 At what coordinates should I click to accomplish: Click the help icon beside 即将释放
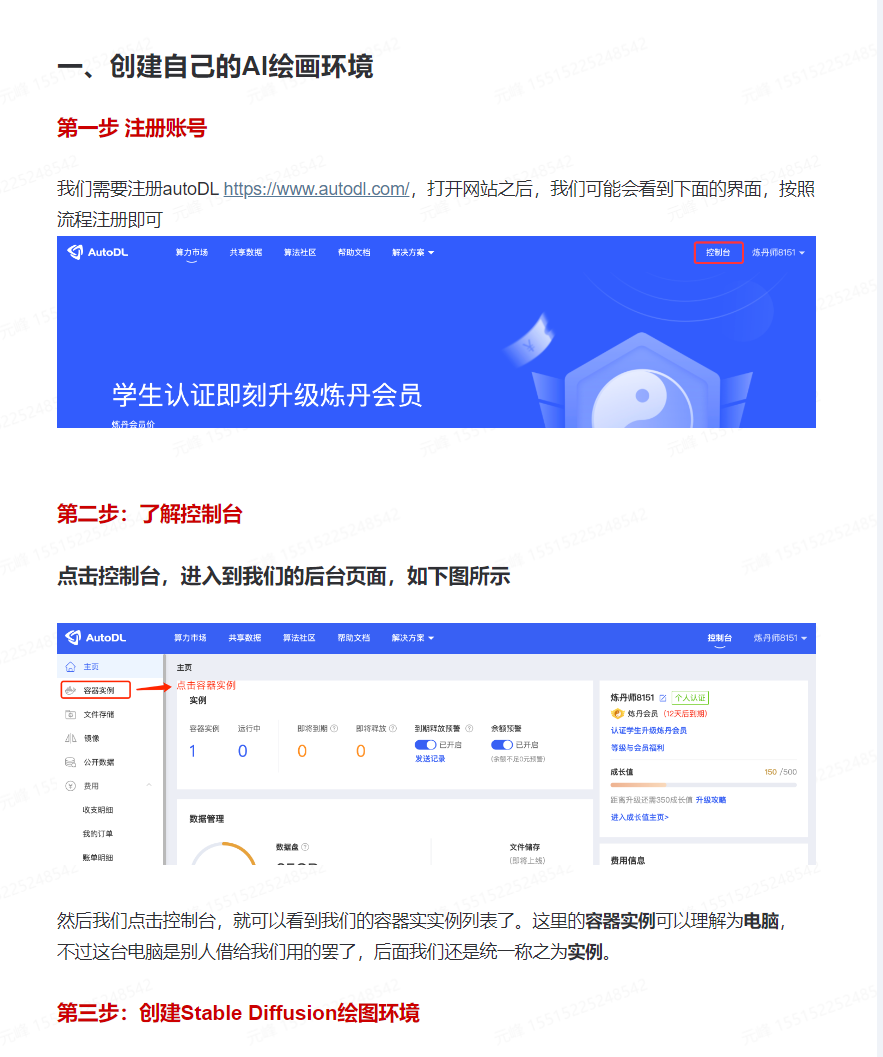(393, 729)
